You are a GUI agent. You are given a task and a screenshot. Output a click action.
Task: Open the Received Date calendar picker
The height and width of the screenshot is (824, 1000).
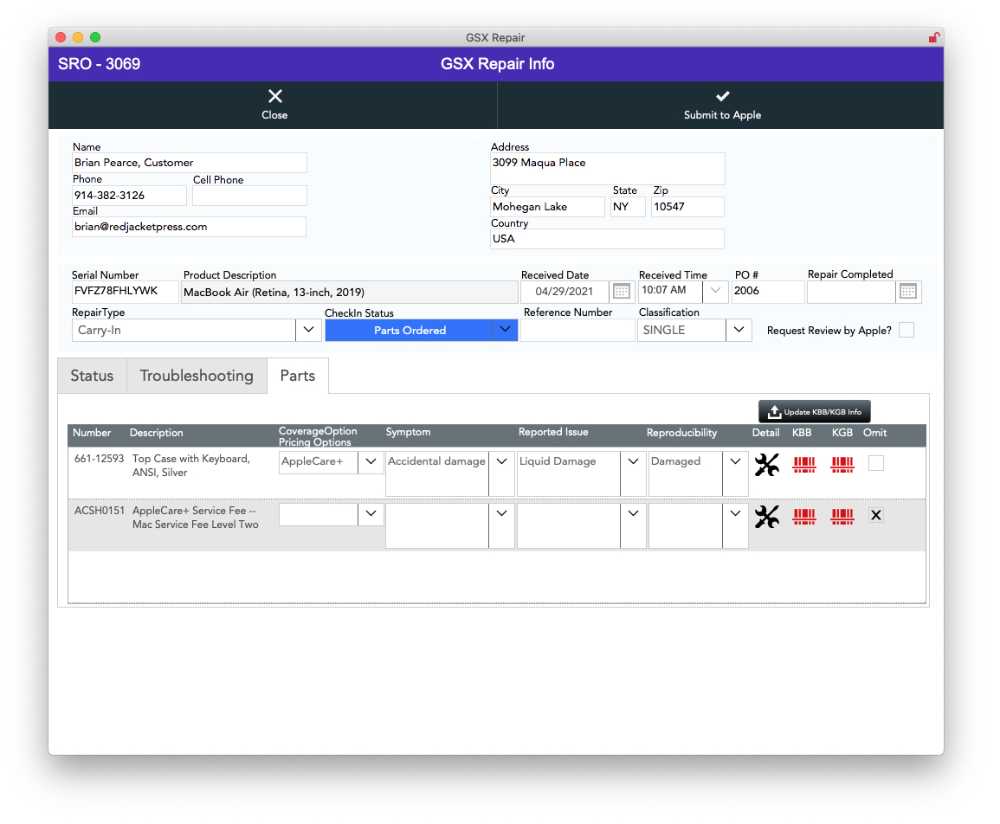click(621, 291)
